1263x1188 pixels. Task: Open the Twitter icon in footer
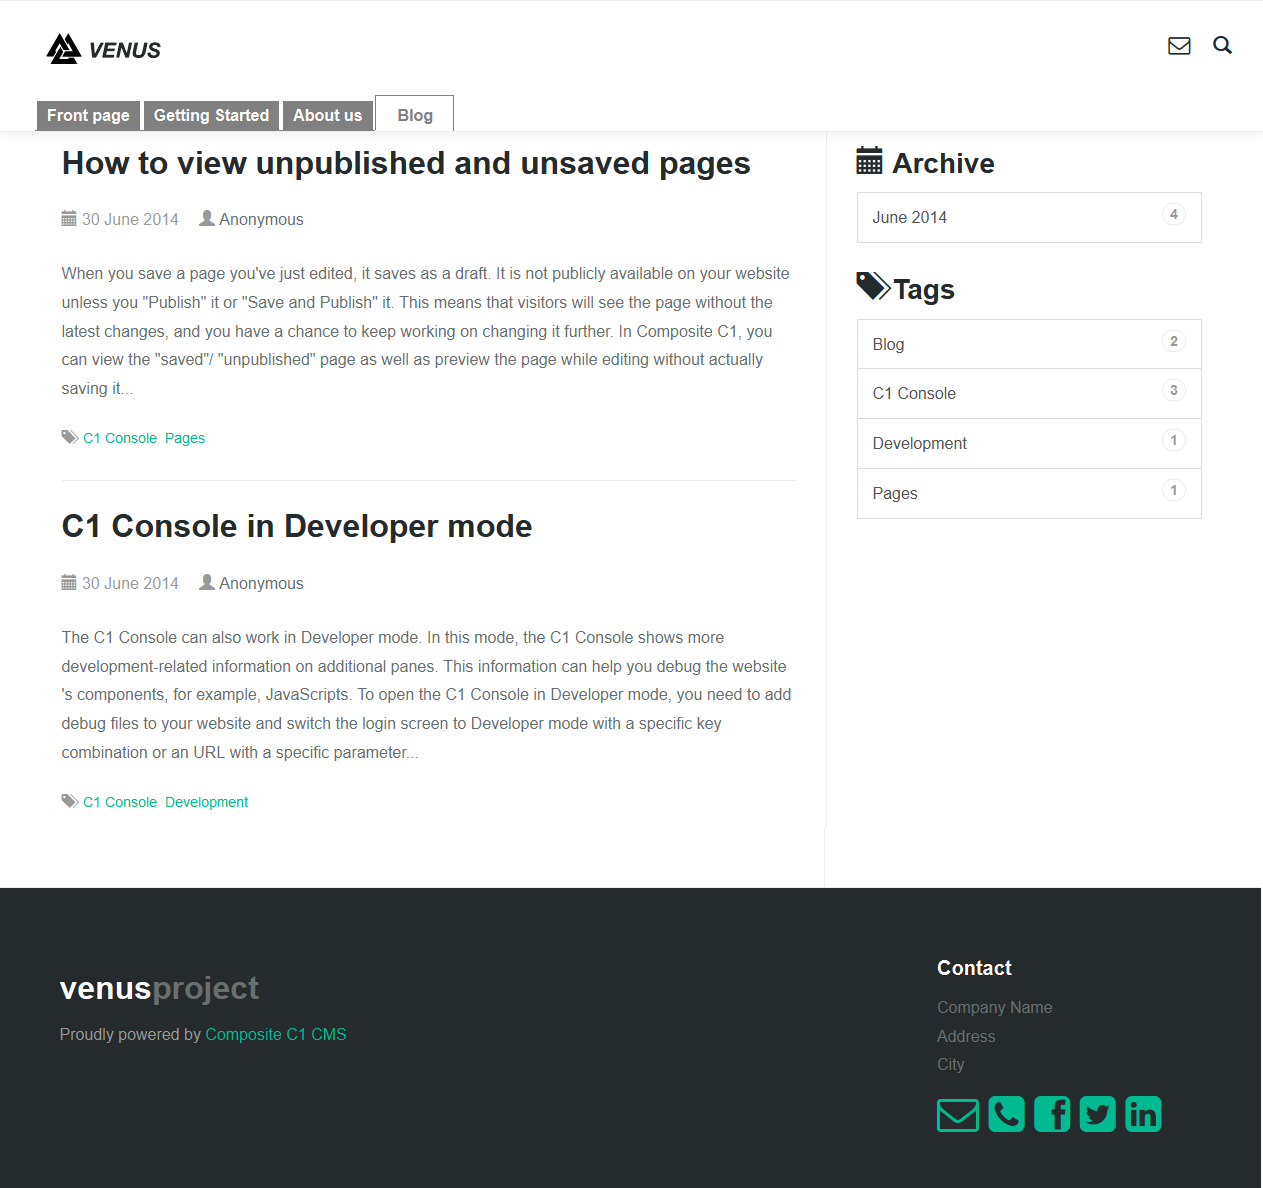(1097, 1114)
